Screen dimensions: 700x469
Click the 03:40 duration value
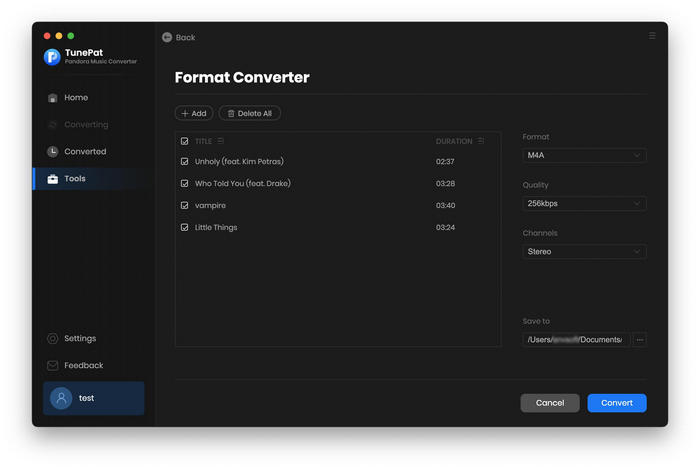pyautogui.click(x=446, y=205)
